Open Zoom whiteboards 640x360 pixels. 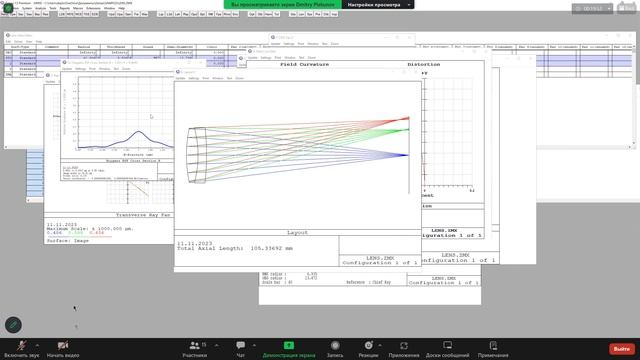(x=447, y=349)
